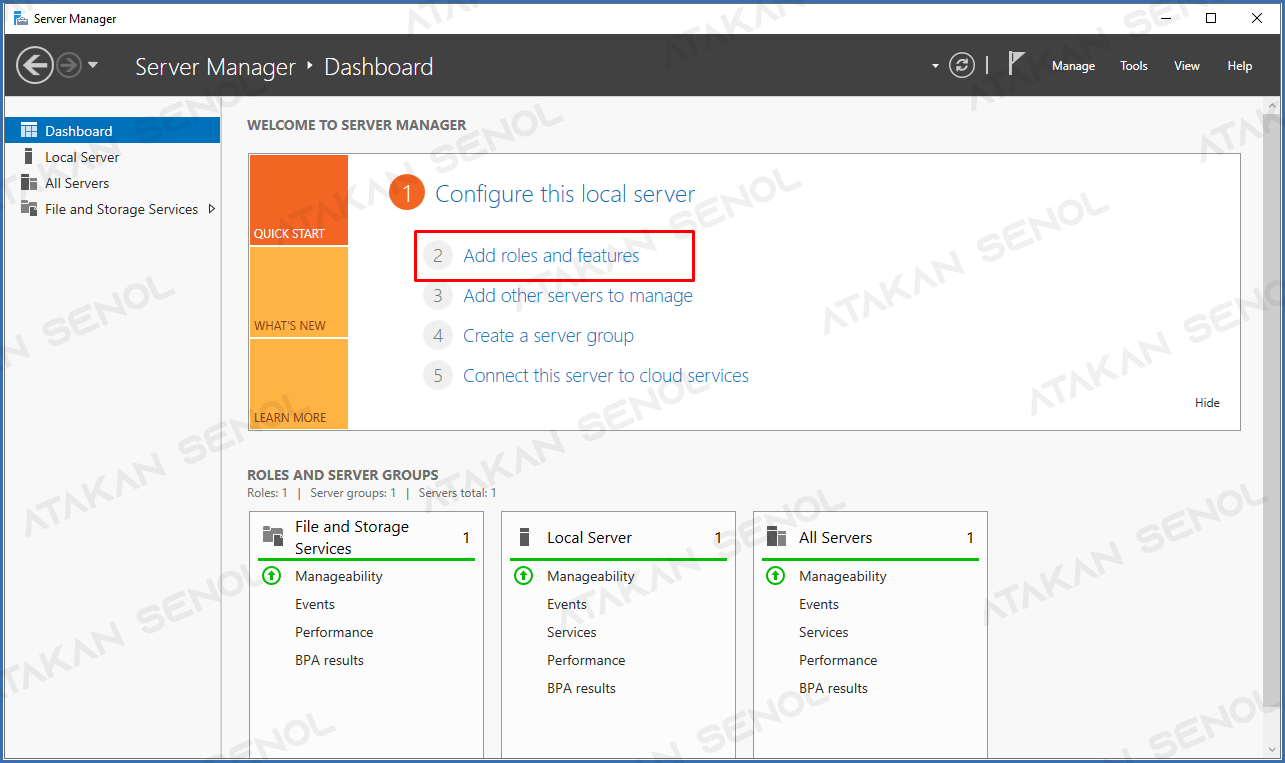Open the Help menu

(x=1240, y=66)
